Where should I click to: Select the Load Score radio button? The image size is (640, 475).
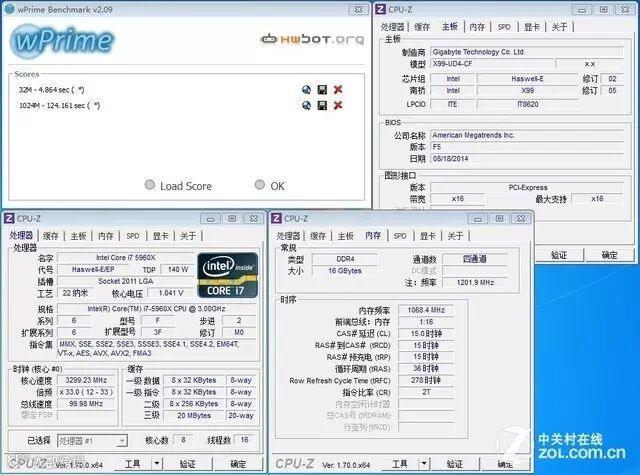150,185
